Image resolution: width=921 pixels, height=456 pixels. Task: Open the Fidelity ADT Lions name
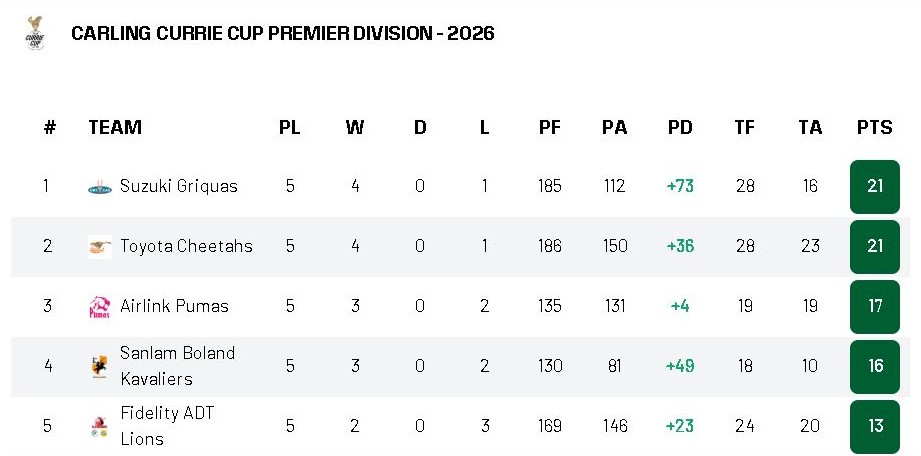pos(167,425)
